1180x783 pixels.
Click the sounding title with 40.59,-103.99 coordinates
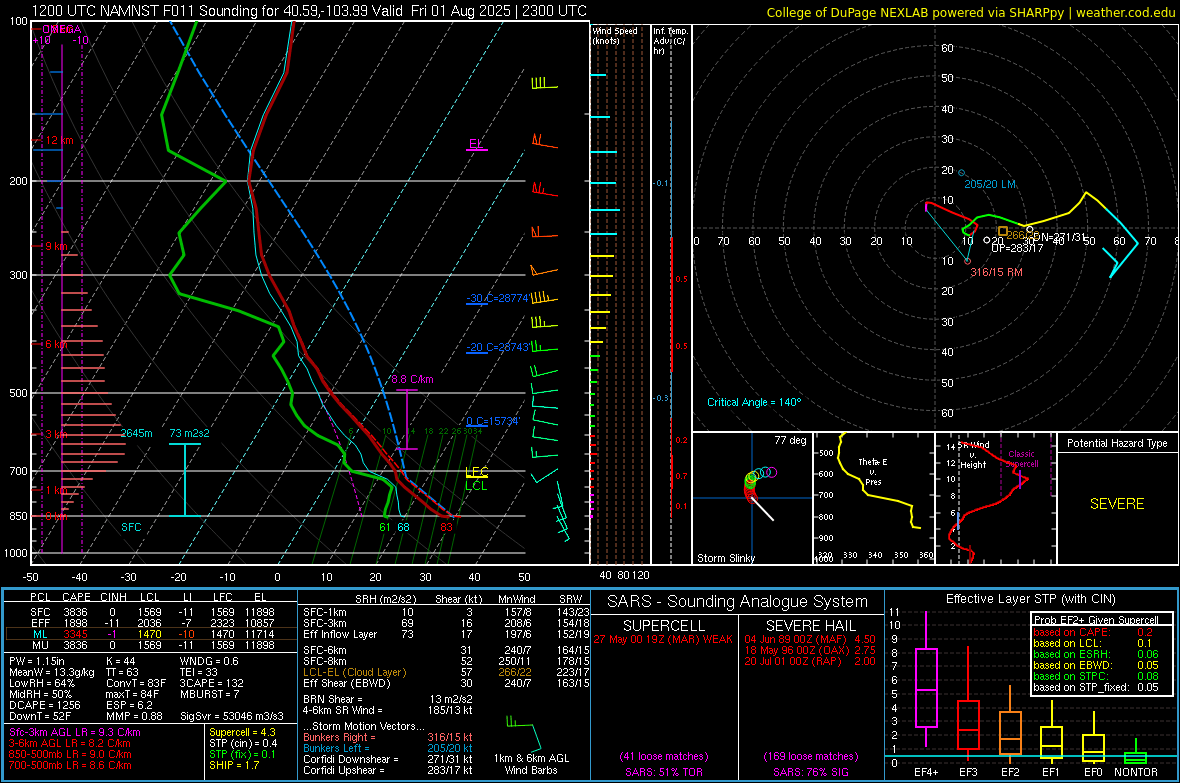[x=309, y=11]
